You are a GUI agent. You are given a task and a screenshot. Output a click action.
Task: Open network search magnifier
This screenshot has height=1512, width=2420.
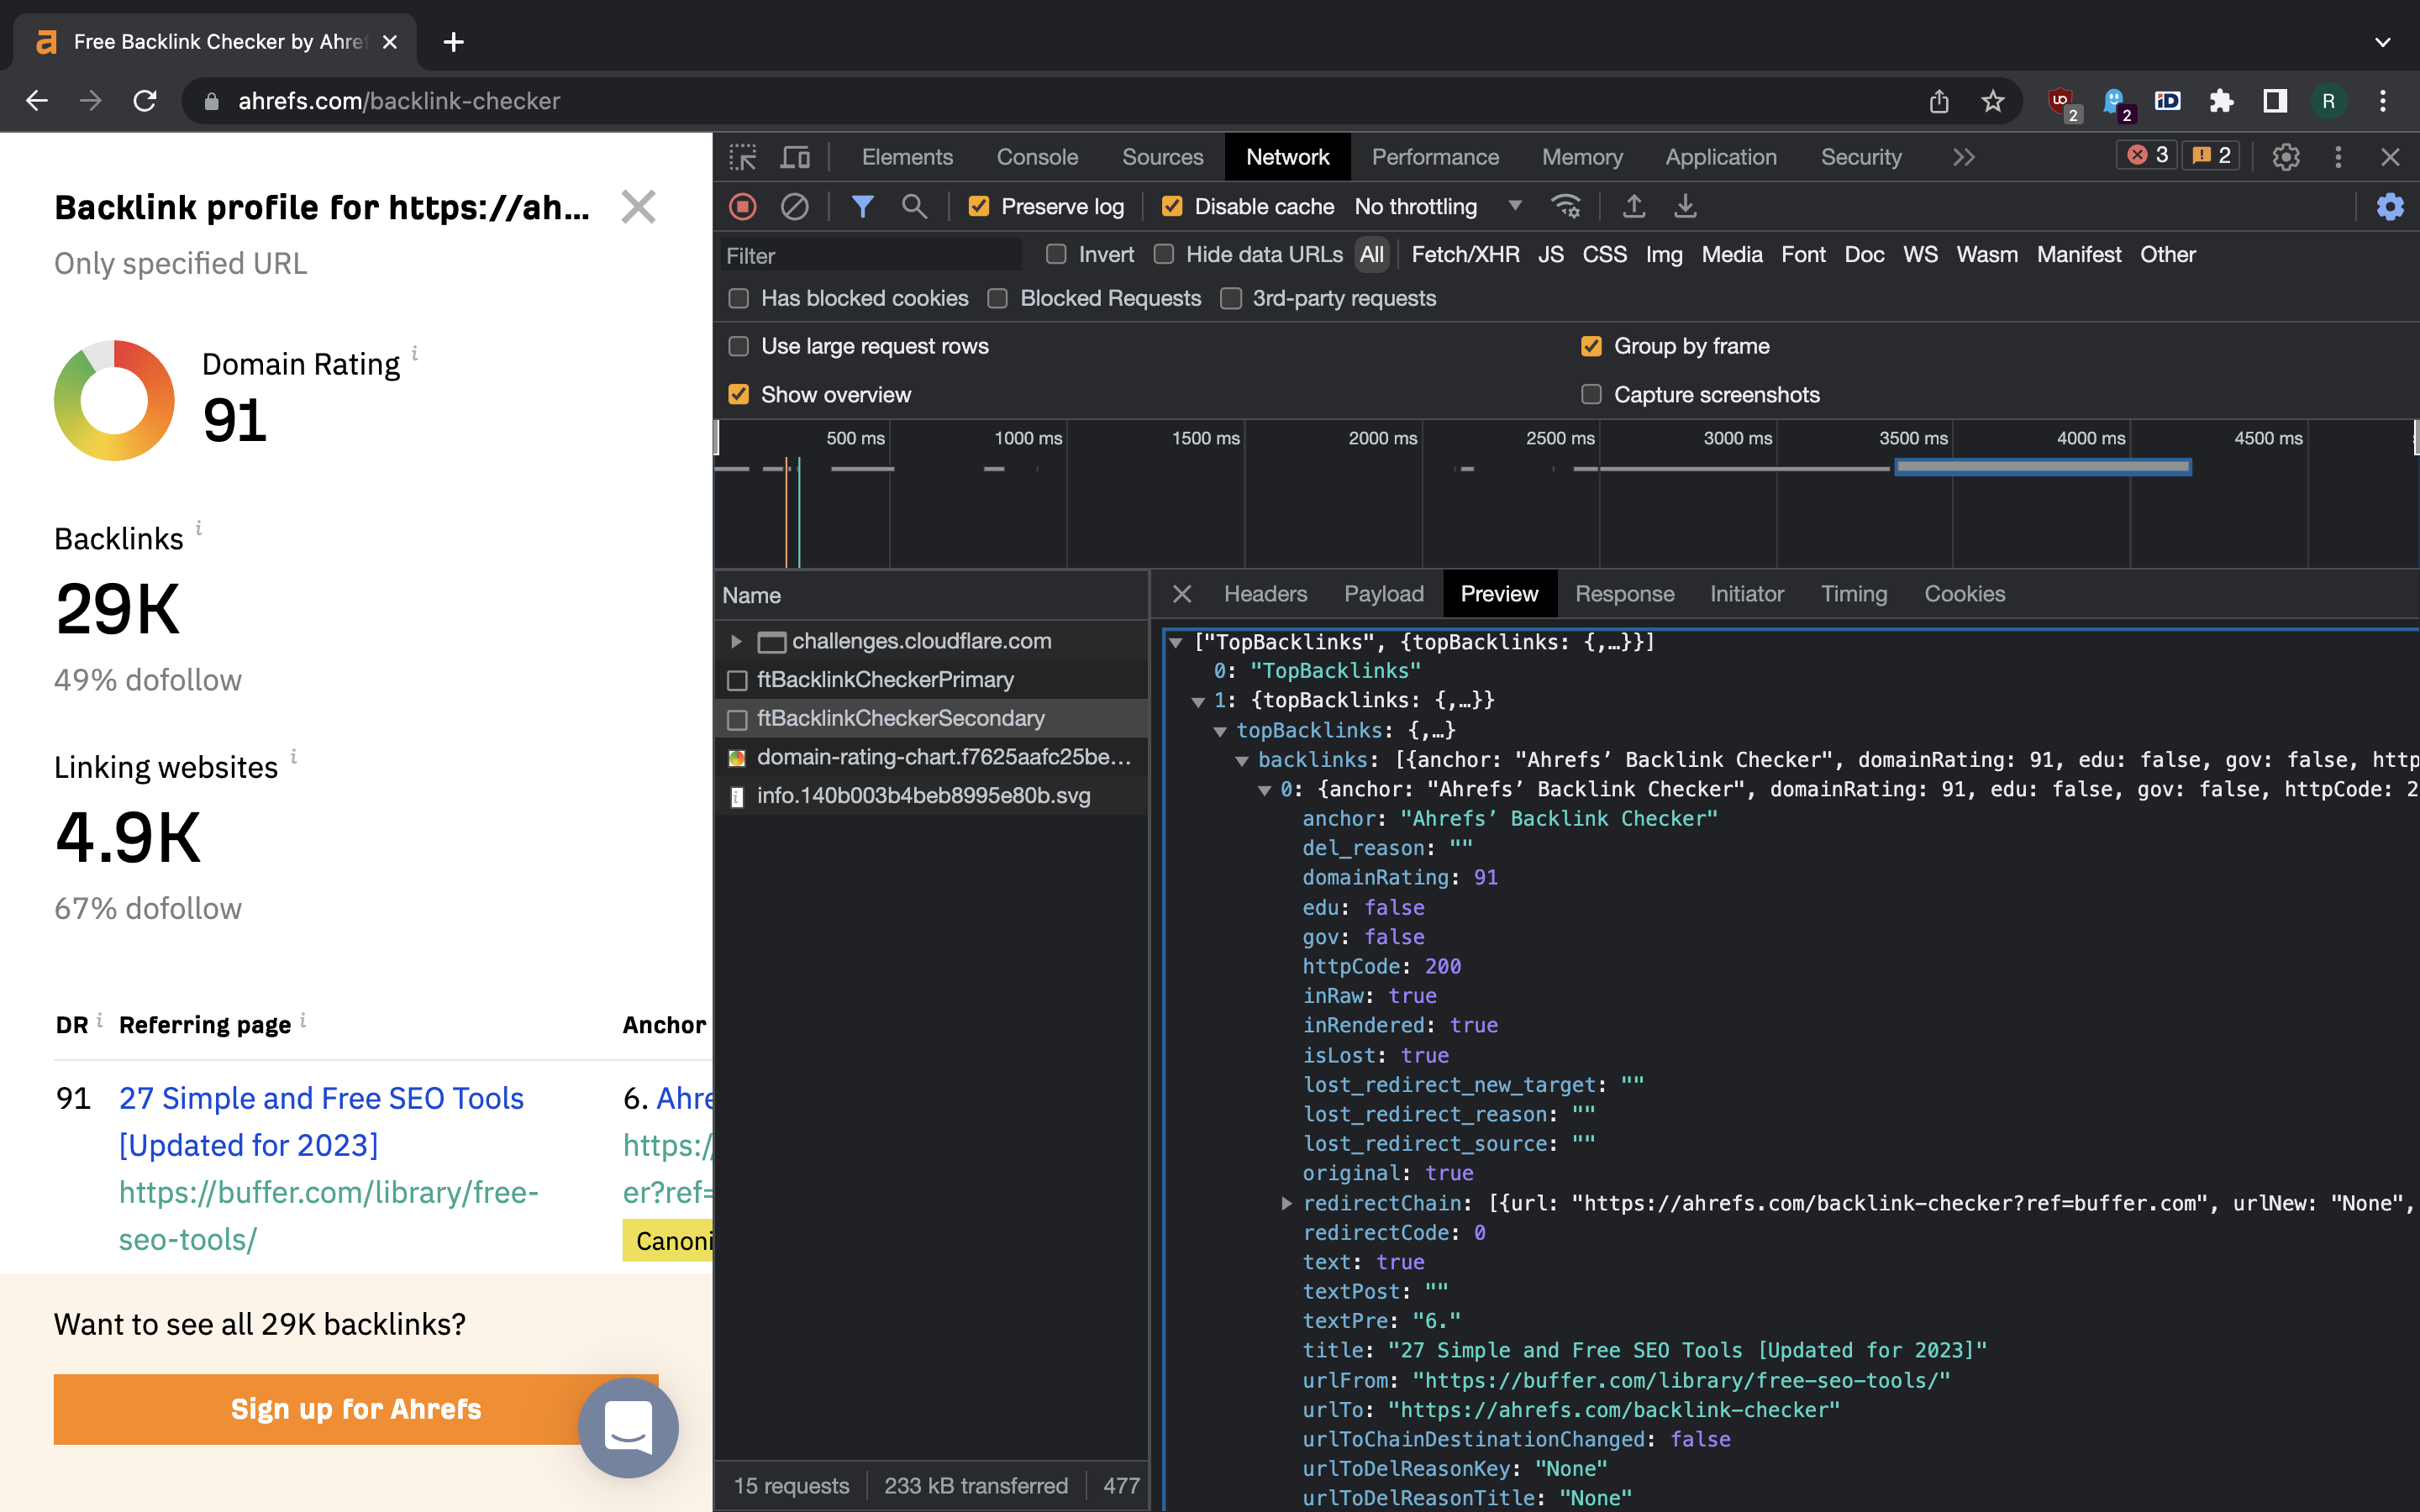coord(914,206)
